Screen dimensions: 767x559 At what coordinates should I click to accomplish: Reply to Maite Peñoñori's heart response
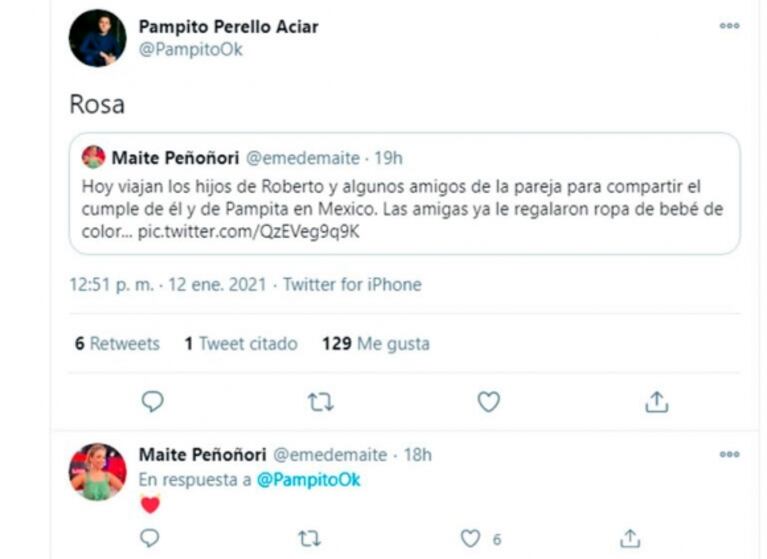(x=150, y=538)
